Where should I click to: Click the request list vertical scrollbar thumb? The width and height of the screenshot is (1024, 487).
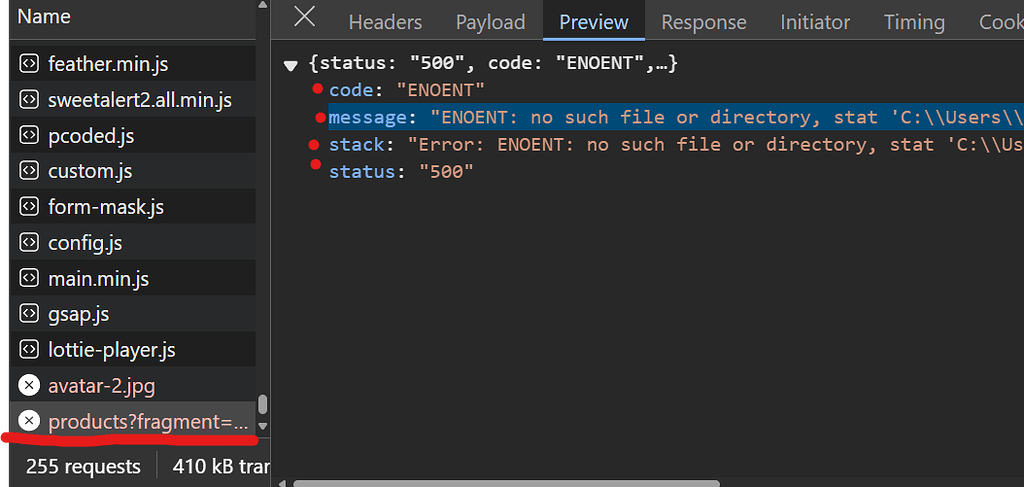pos(263,404)
